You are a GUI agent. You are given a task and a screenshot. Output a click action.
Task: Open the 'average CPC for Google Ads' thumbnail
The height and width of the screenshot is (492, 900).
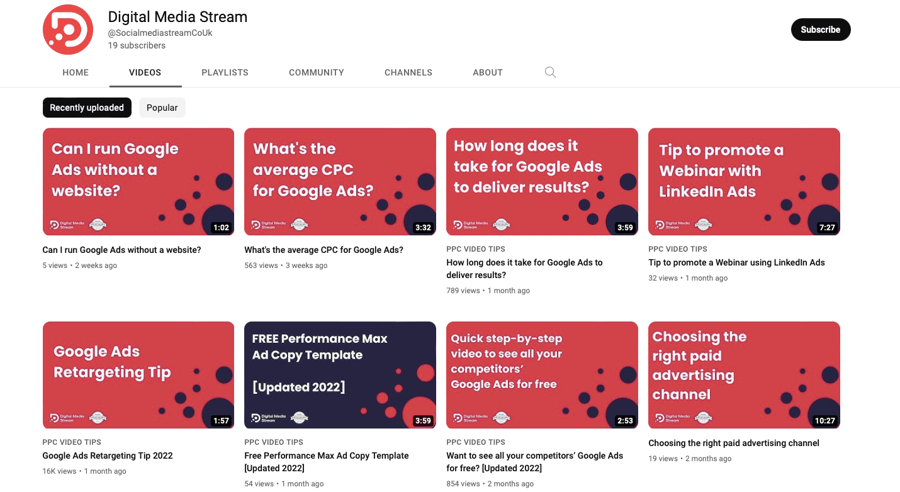point(340,181)
